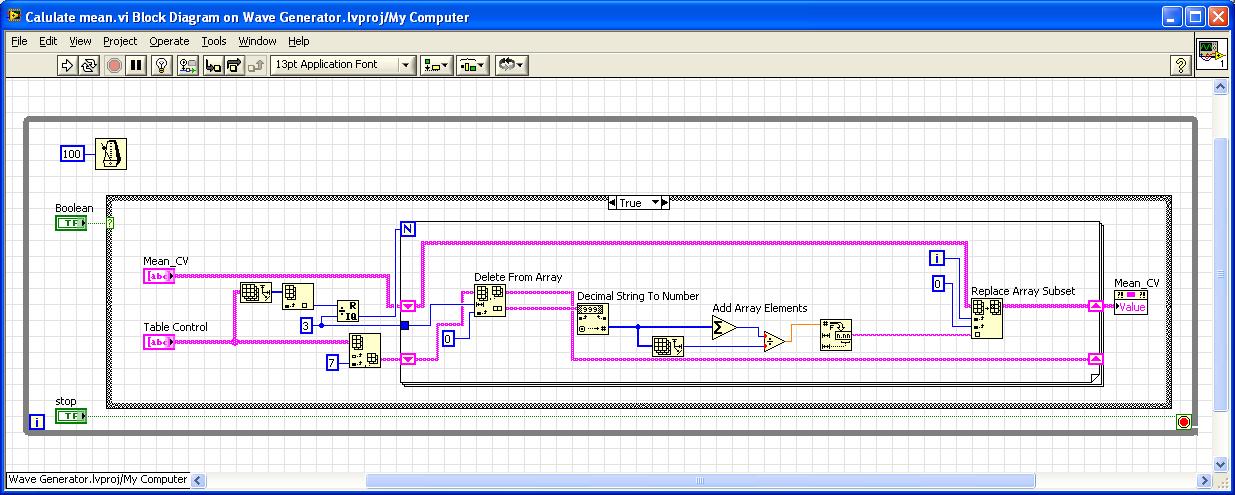This screenshot has width=1235, height=495.
Task: Select the Array Size node below Add Array Elements
Action: coord(669,346)
